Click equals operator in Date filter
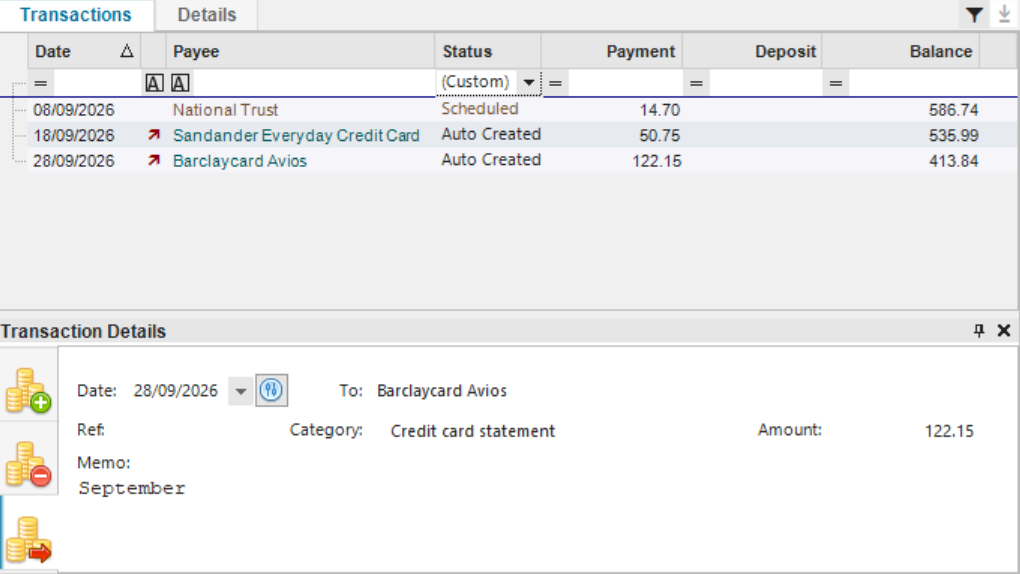Viewport: 1020px width, 574px height. tap(40, 83)
